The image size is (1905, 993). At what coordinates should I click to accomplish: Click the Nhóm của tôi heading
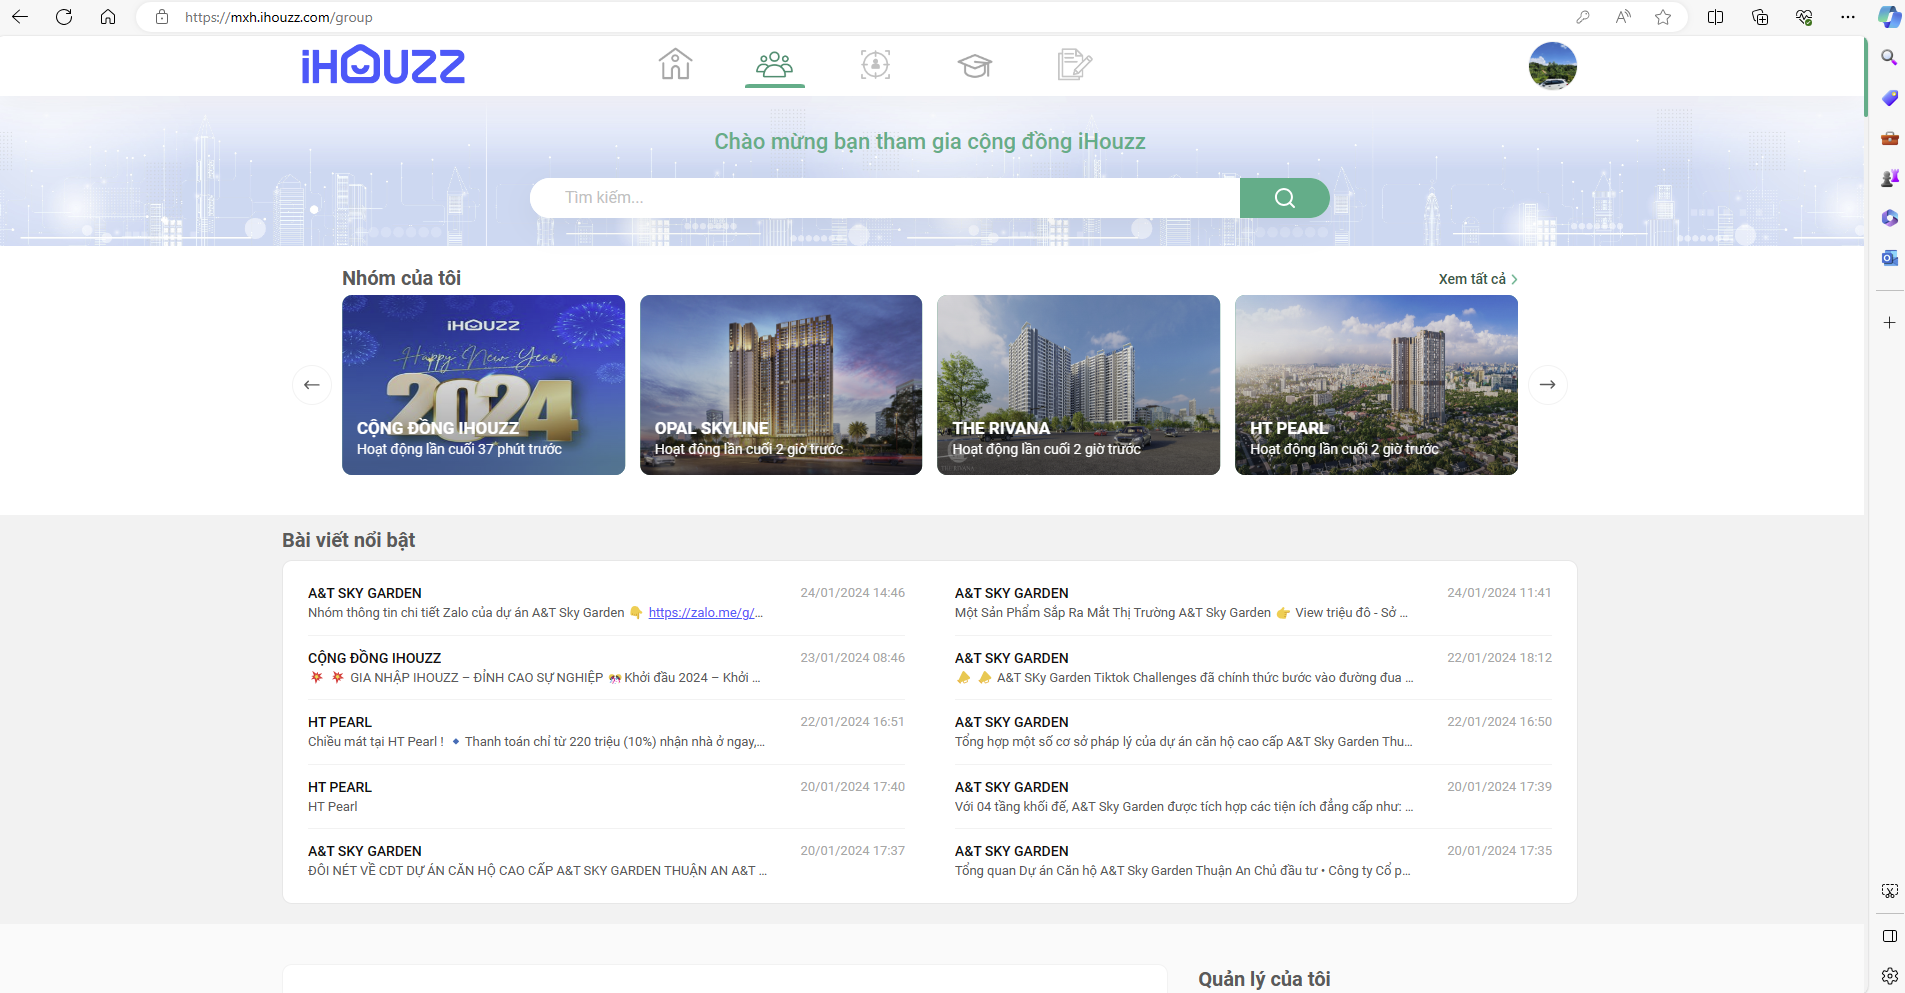click(401, 278)
